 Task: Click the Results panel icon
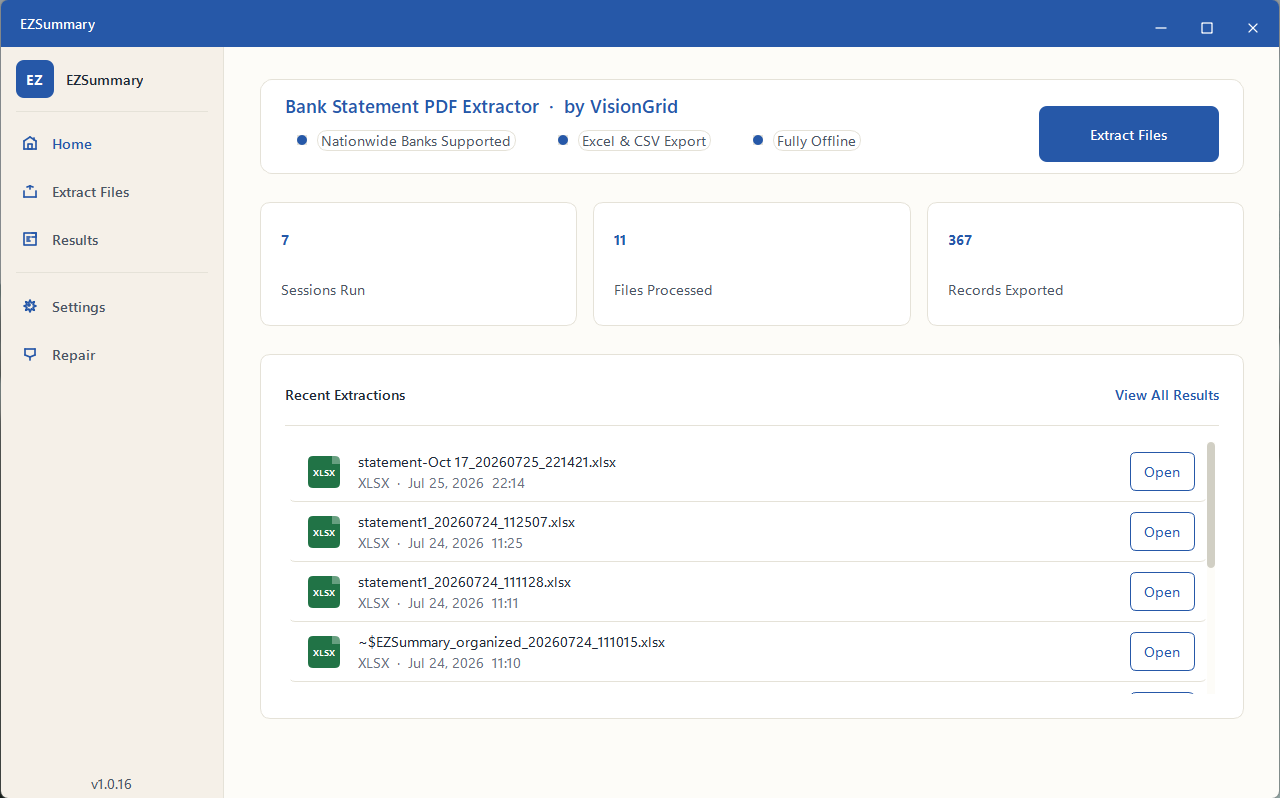31,240
